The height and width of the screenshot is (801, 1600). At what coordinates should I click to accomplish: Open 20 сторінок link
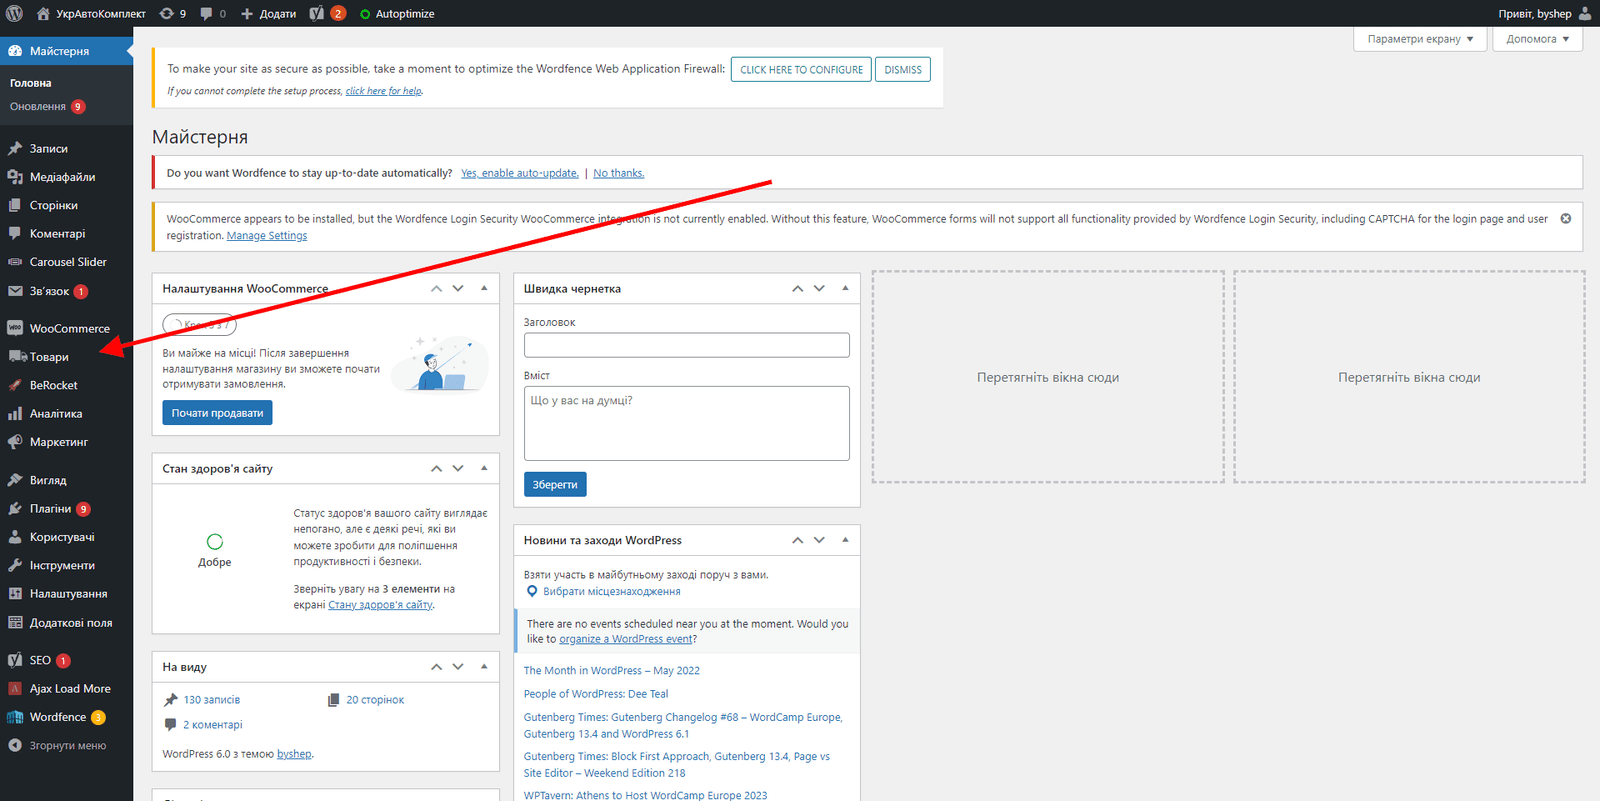(375, 700)
